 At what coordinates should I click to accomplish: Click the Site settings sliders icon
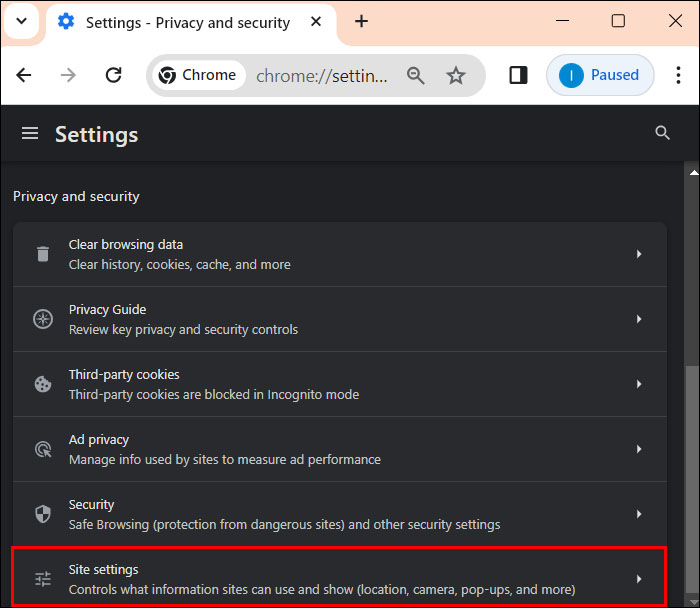pyautogui.click(x=43, y=579)
